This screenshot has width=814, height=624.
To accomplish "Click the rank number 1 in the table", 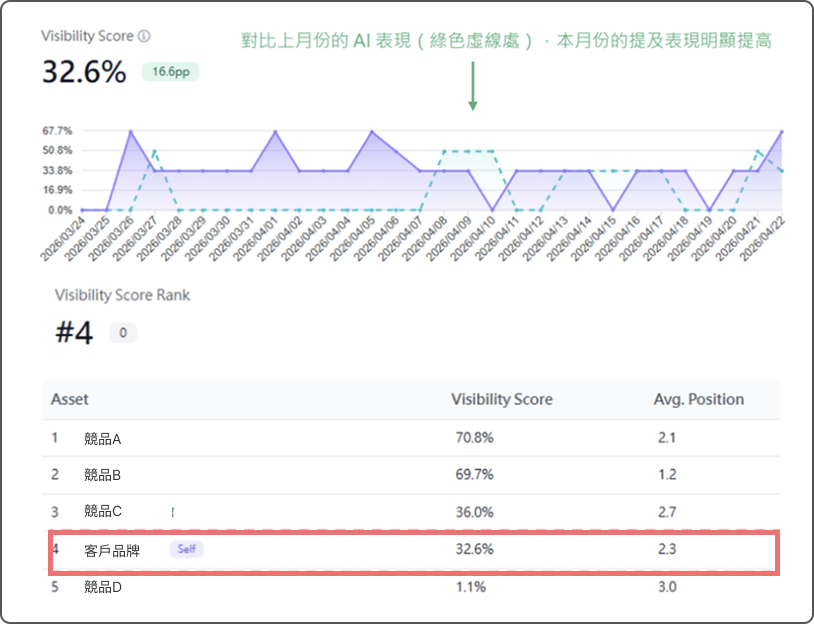I will point(55,438).
